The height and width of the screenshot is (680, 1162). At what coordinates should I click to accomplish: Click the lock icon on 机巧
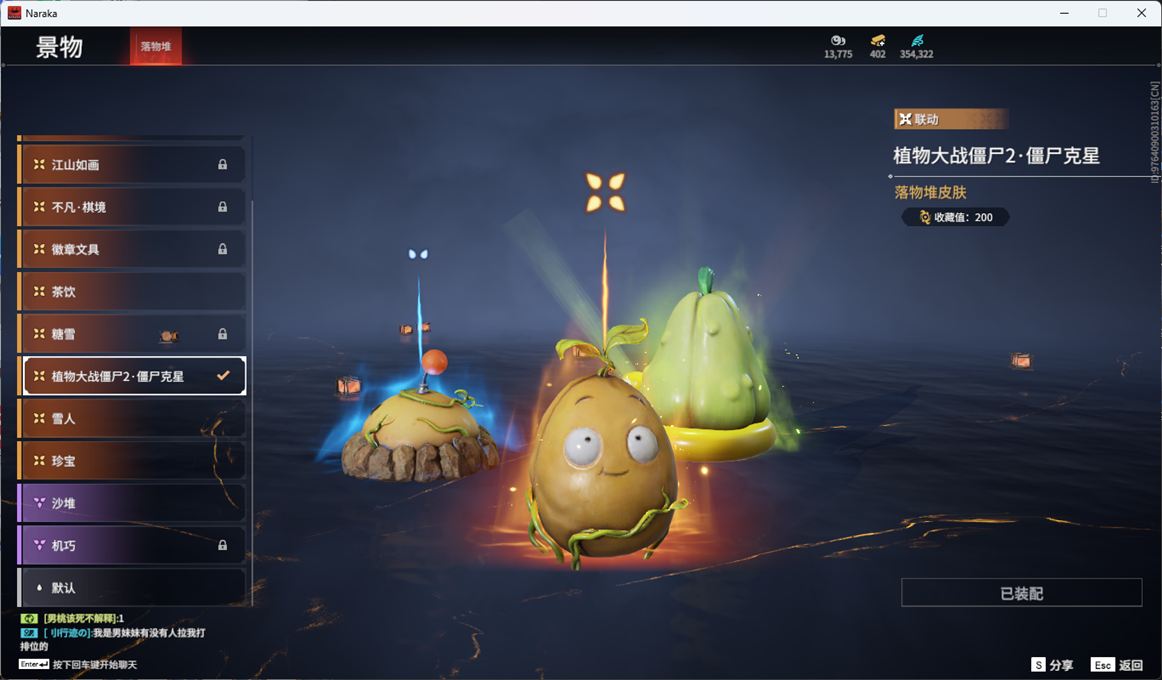222,545
